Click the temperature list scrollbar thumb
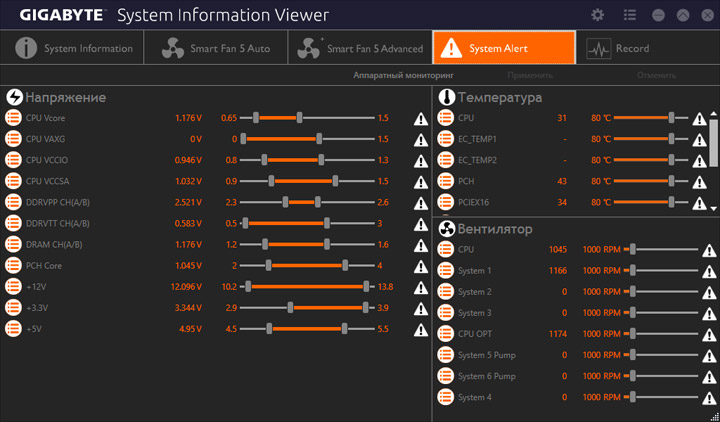This screenshot has height=422, width=720. [x=714, y=142]
